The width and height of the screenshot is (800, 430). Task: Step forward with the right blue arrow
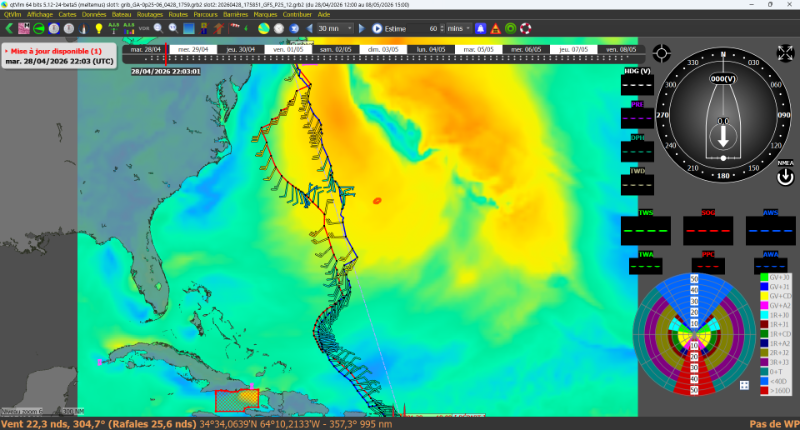click(363, 28)
